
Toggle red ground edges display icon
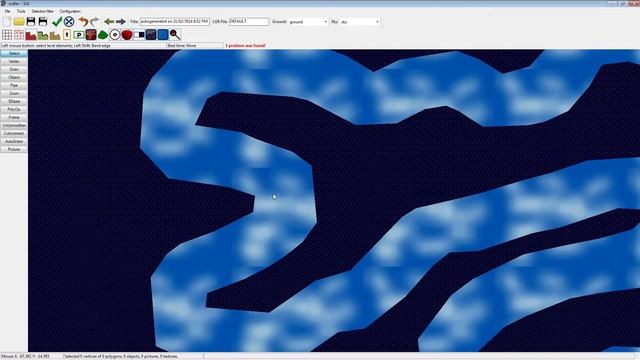31,35
